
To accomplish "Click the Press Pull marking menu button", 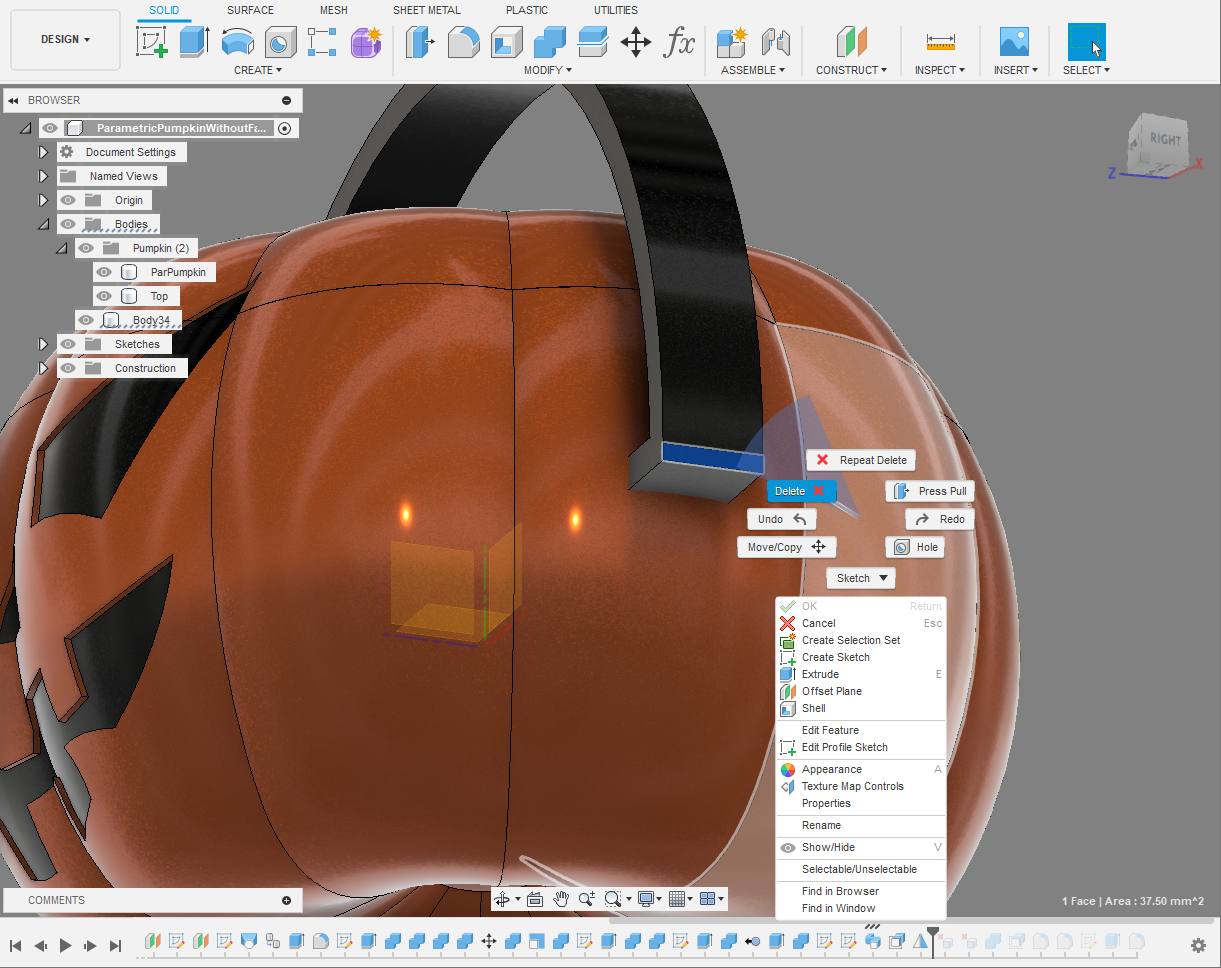I will (930, 491).
